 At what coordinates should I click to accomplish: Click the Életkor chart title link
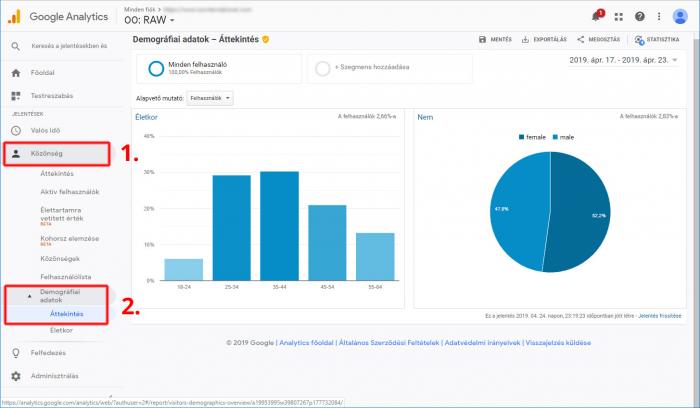(x=146, y=117)
